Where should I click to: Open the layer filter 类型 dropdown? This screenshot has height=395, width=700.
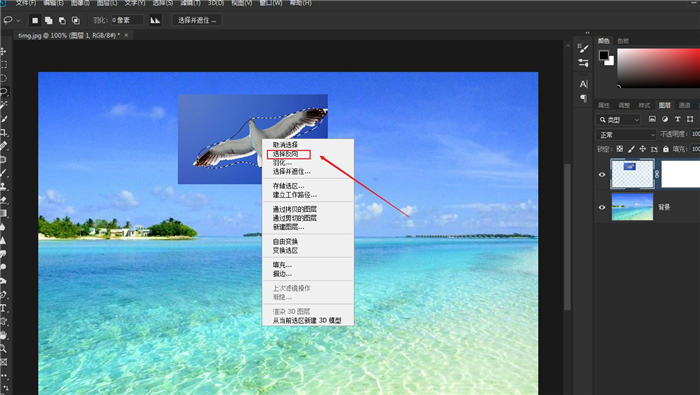(x=619, y=120)
